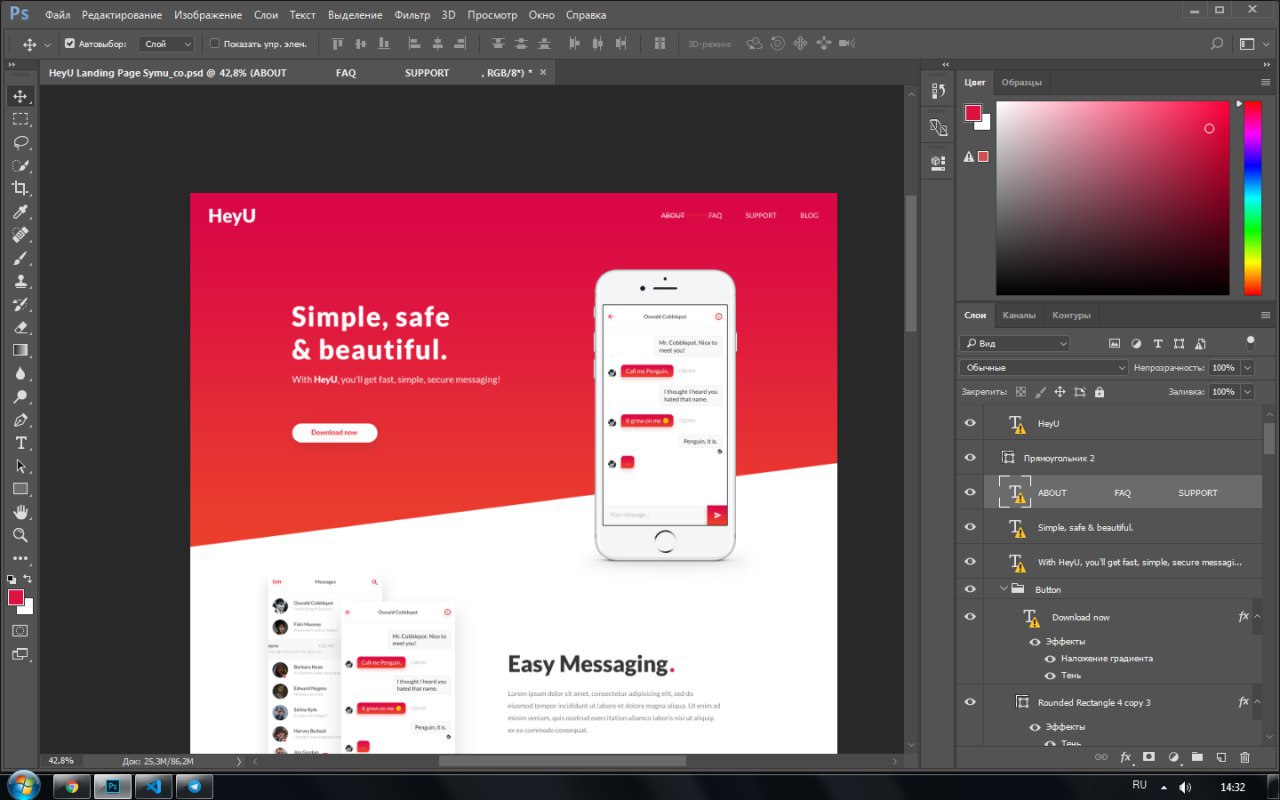Toggle Наложение градиента effect visibility
The height and width of the screenshot is (800, 1280).
[1050, 658]
